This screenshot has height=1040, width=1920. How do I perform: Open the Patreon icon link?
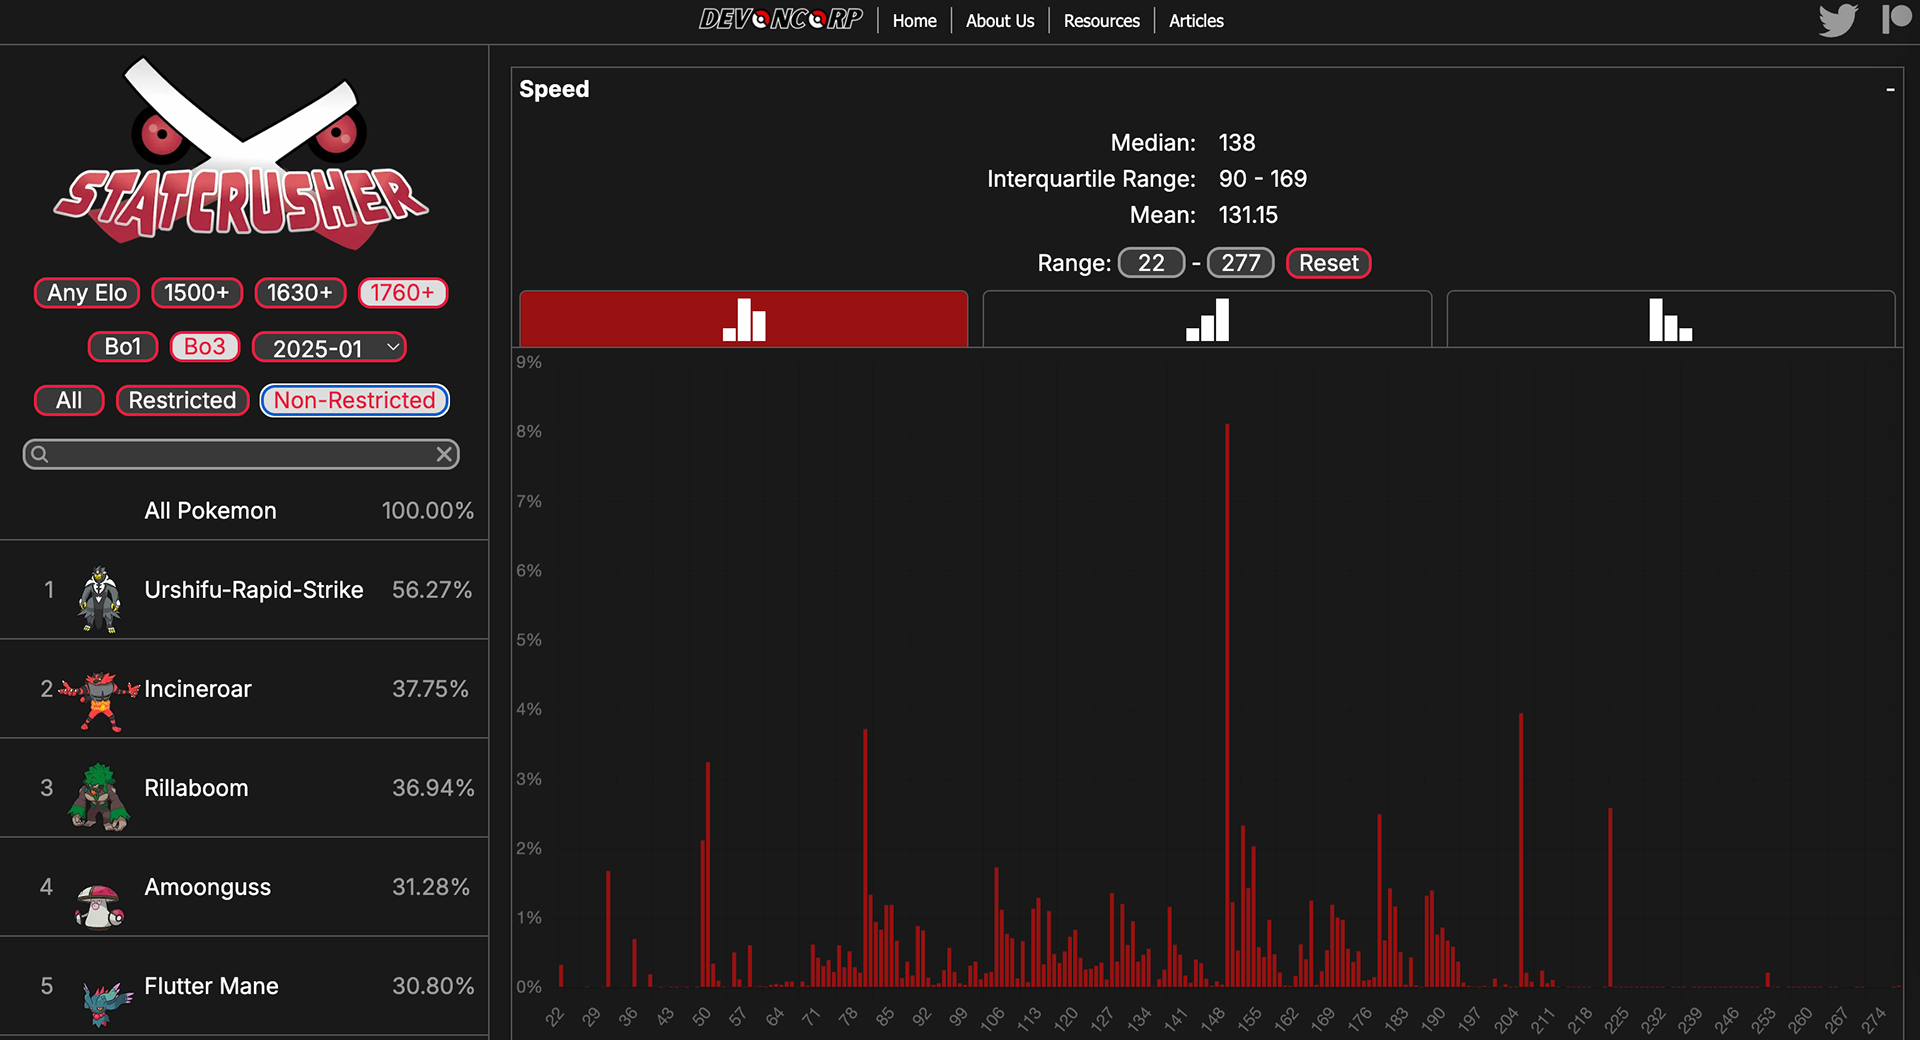coord(1897,19)
